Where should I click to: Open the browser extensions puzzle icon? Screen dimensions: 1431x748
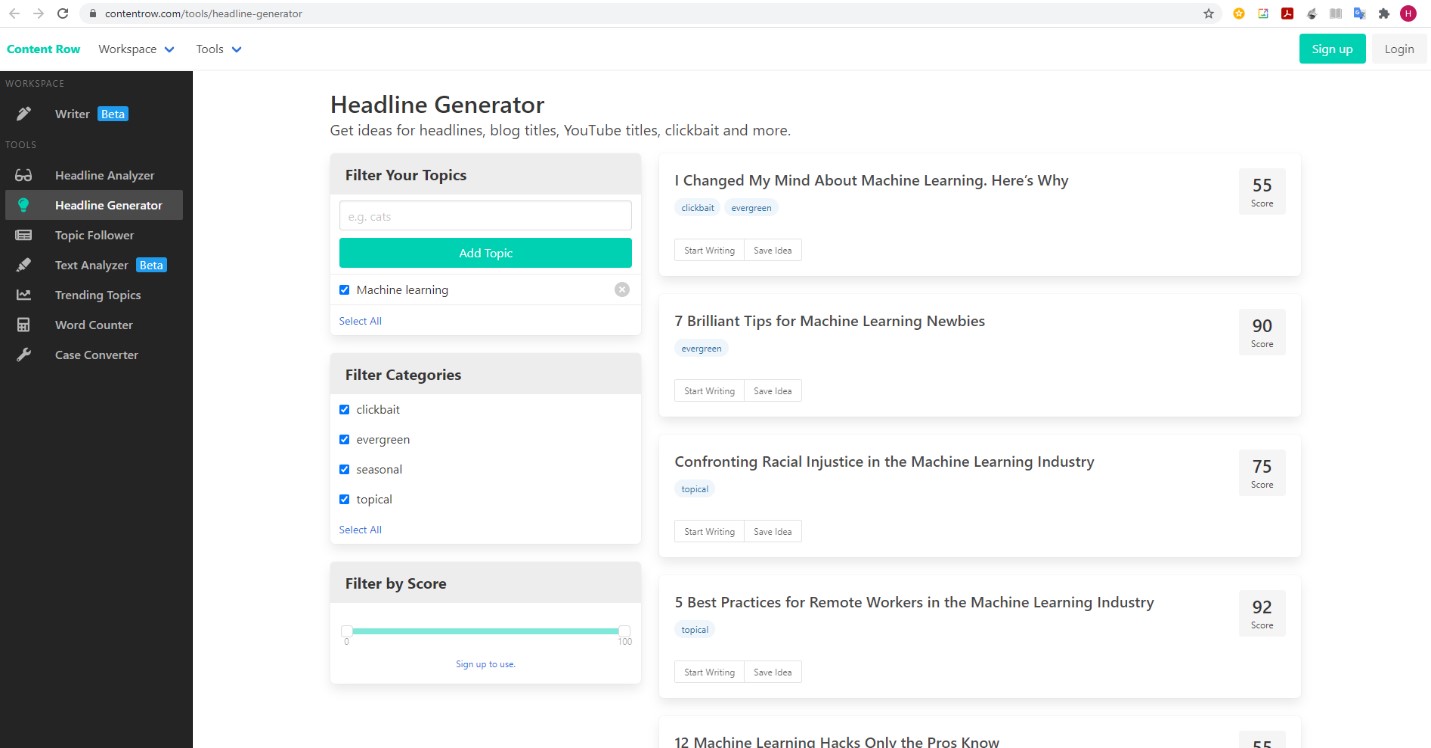tap(1384, 14)
